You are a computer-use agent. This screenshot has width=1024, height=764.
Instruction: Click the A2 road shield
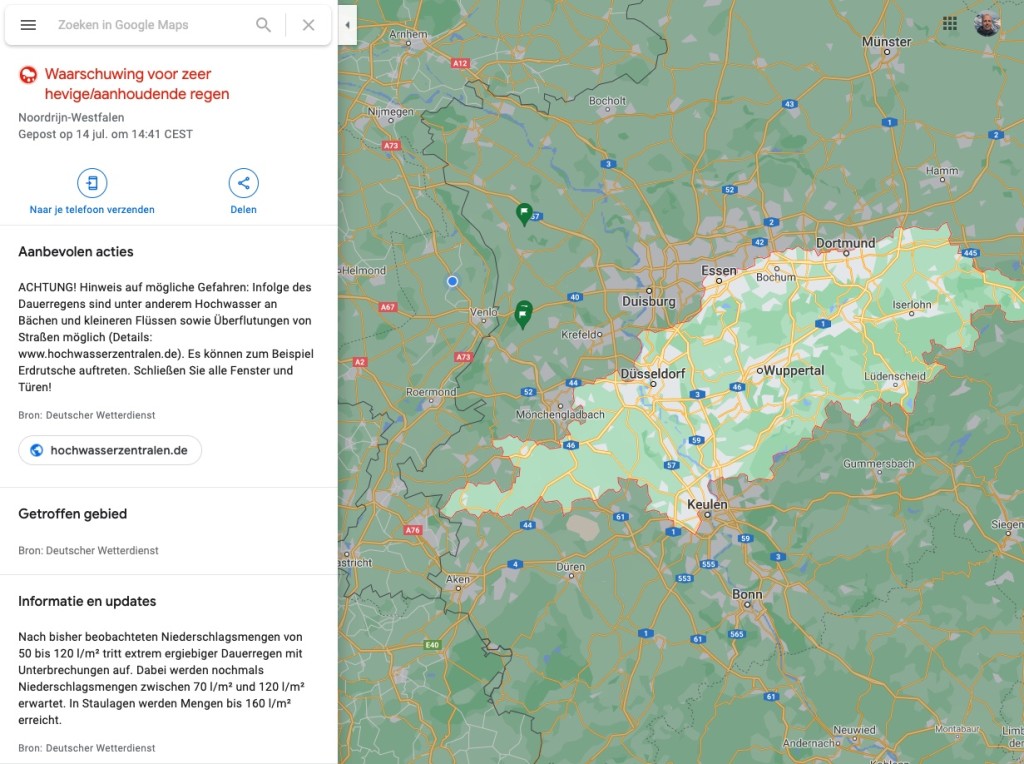click(x=359, y=362)
